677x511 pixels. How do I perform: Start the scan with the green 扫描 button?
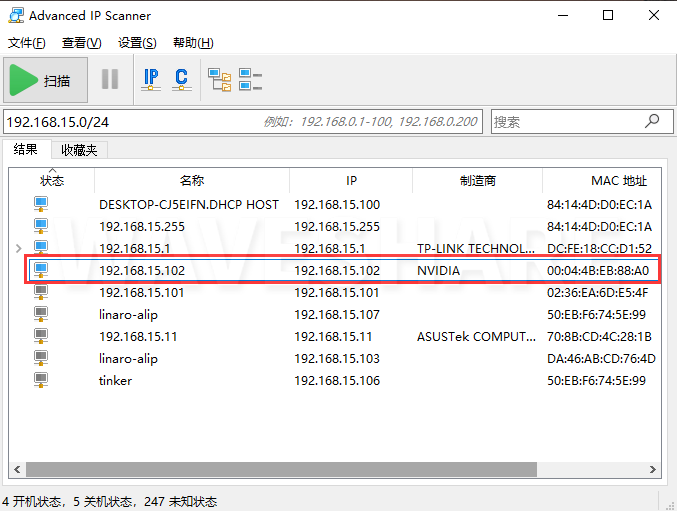click(x=45, y=80)
